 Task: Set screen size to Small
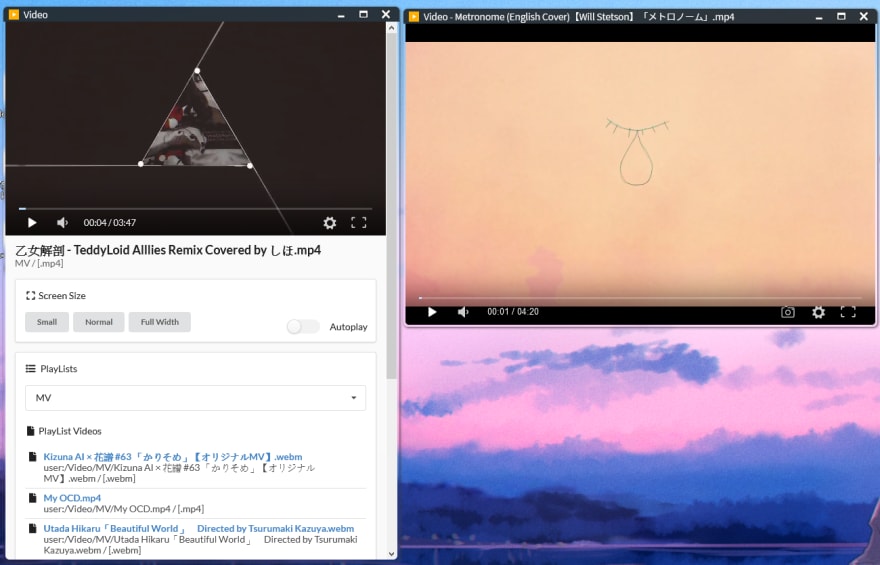pyautogui.click(x=47, y=322)
